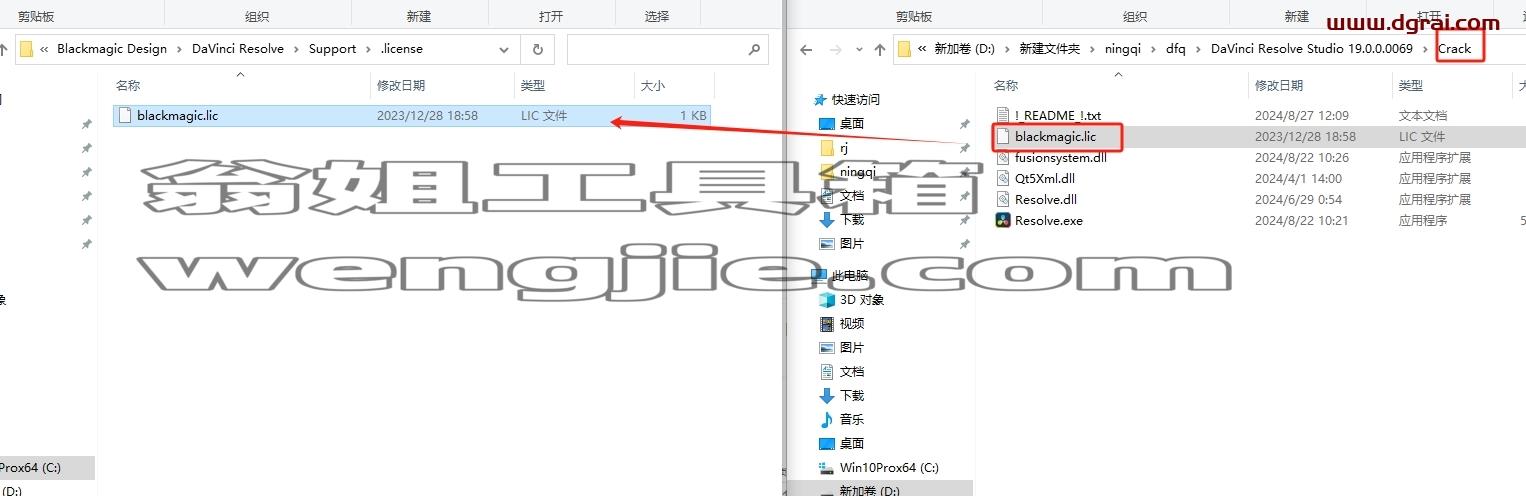Expand chevron after Support breadcrumb
This screenshot has width=1526, height=496.
(369, 49)
